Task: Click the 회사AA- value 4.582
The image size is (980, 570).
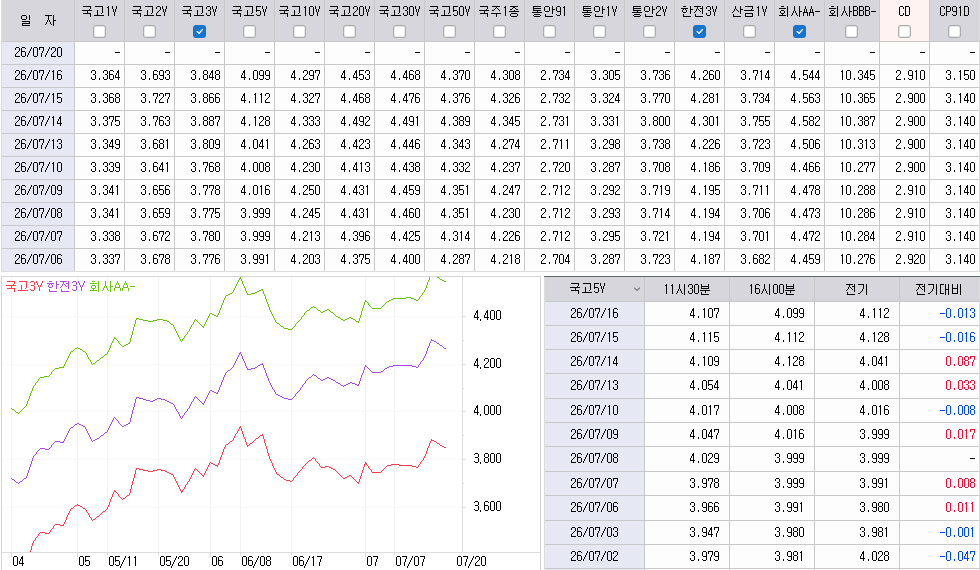Action: click(806, 122)
